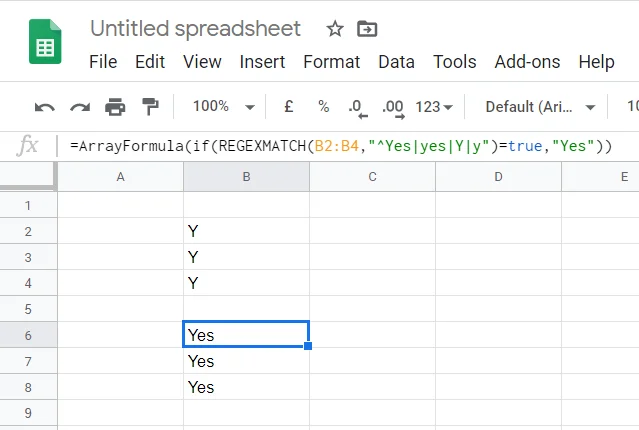Open the Default font dropdown
Image resolution: width=639 pixels, height=430 pixels.
540,106
